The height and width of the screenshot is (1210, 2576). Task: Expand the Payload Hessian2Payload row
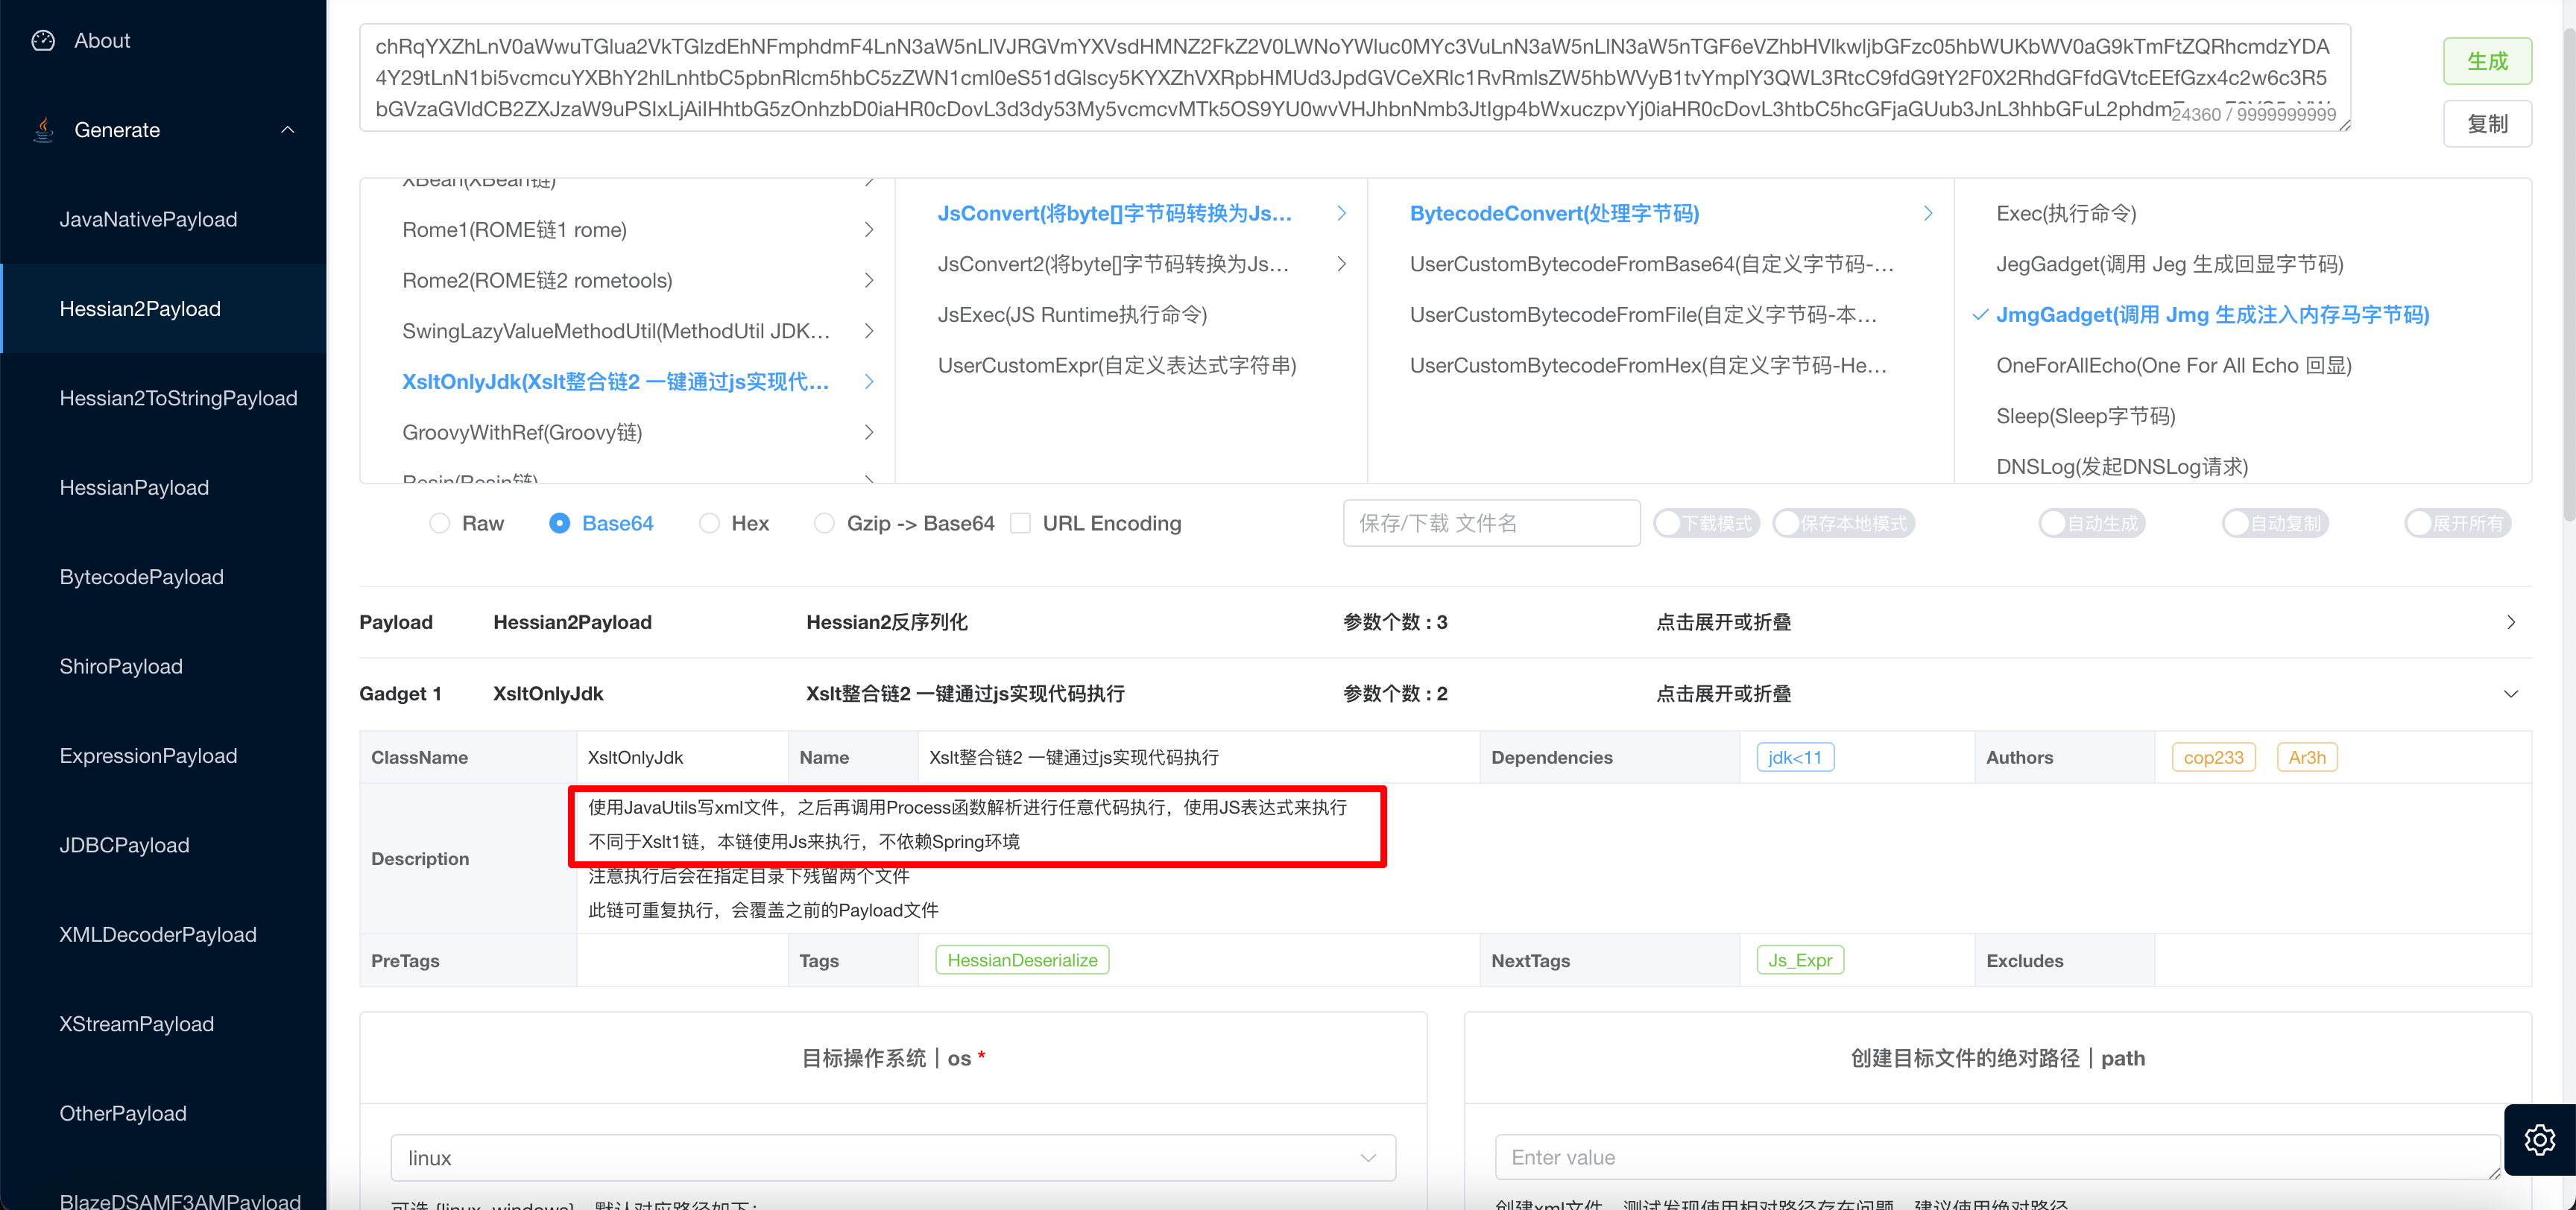tap(2510, 622)
